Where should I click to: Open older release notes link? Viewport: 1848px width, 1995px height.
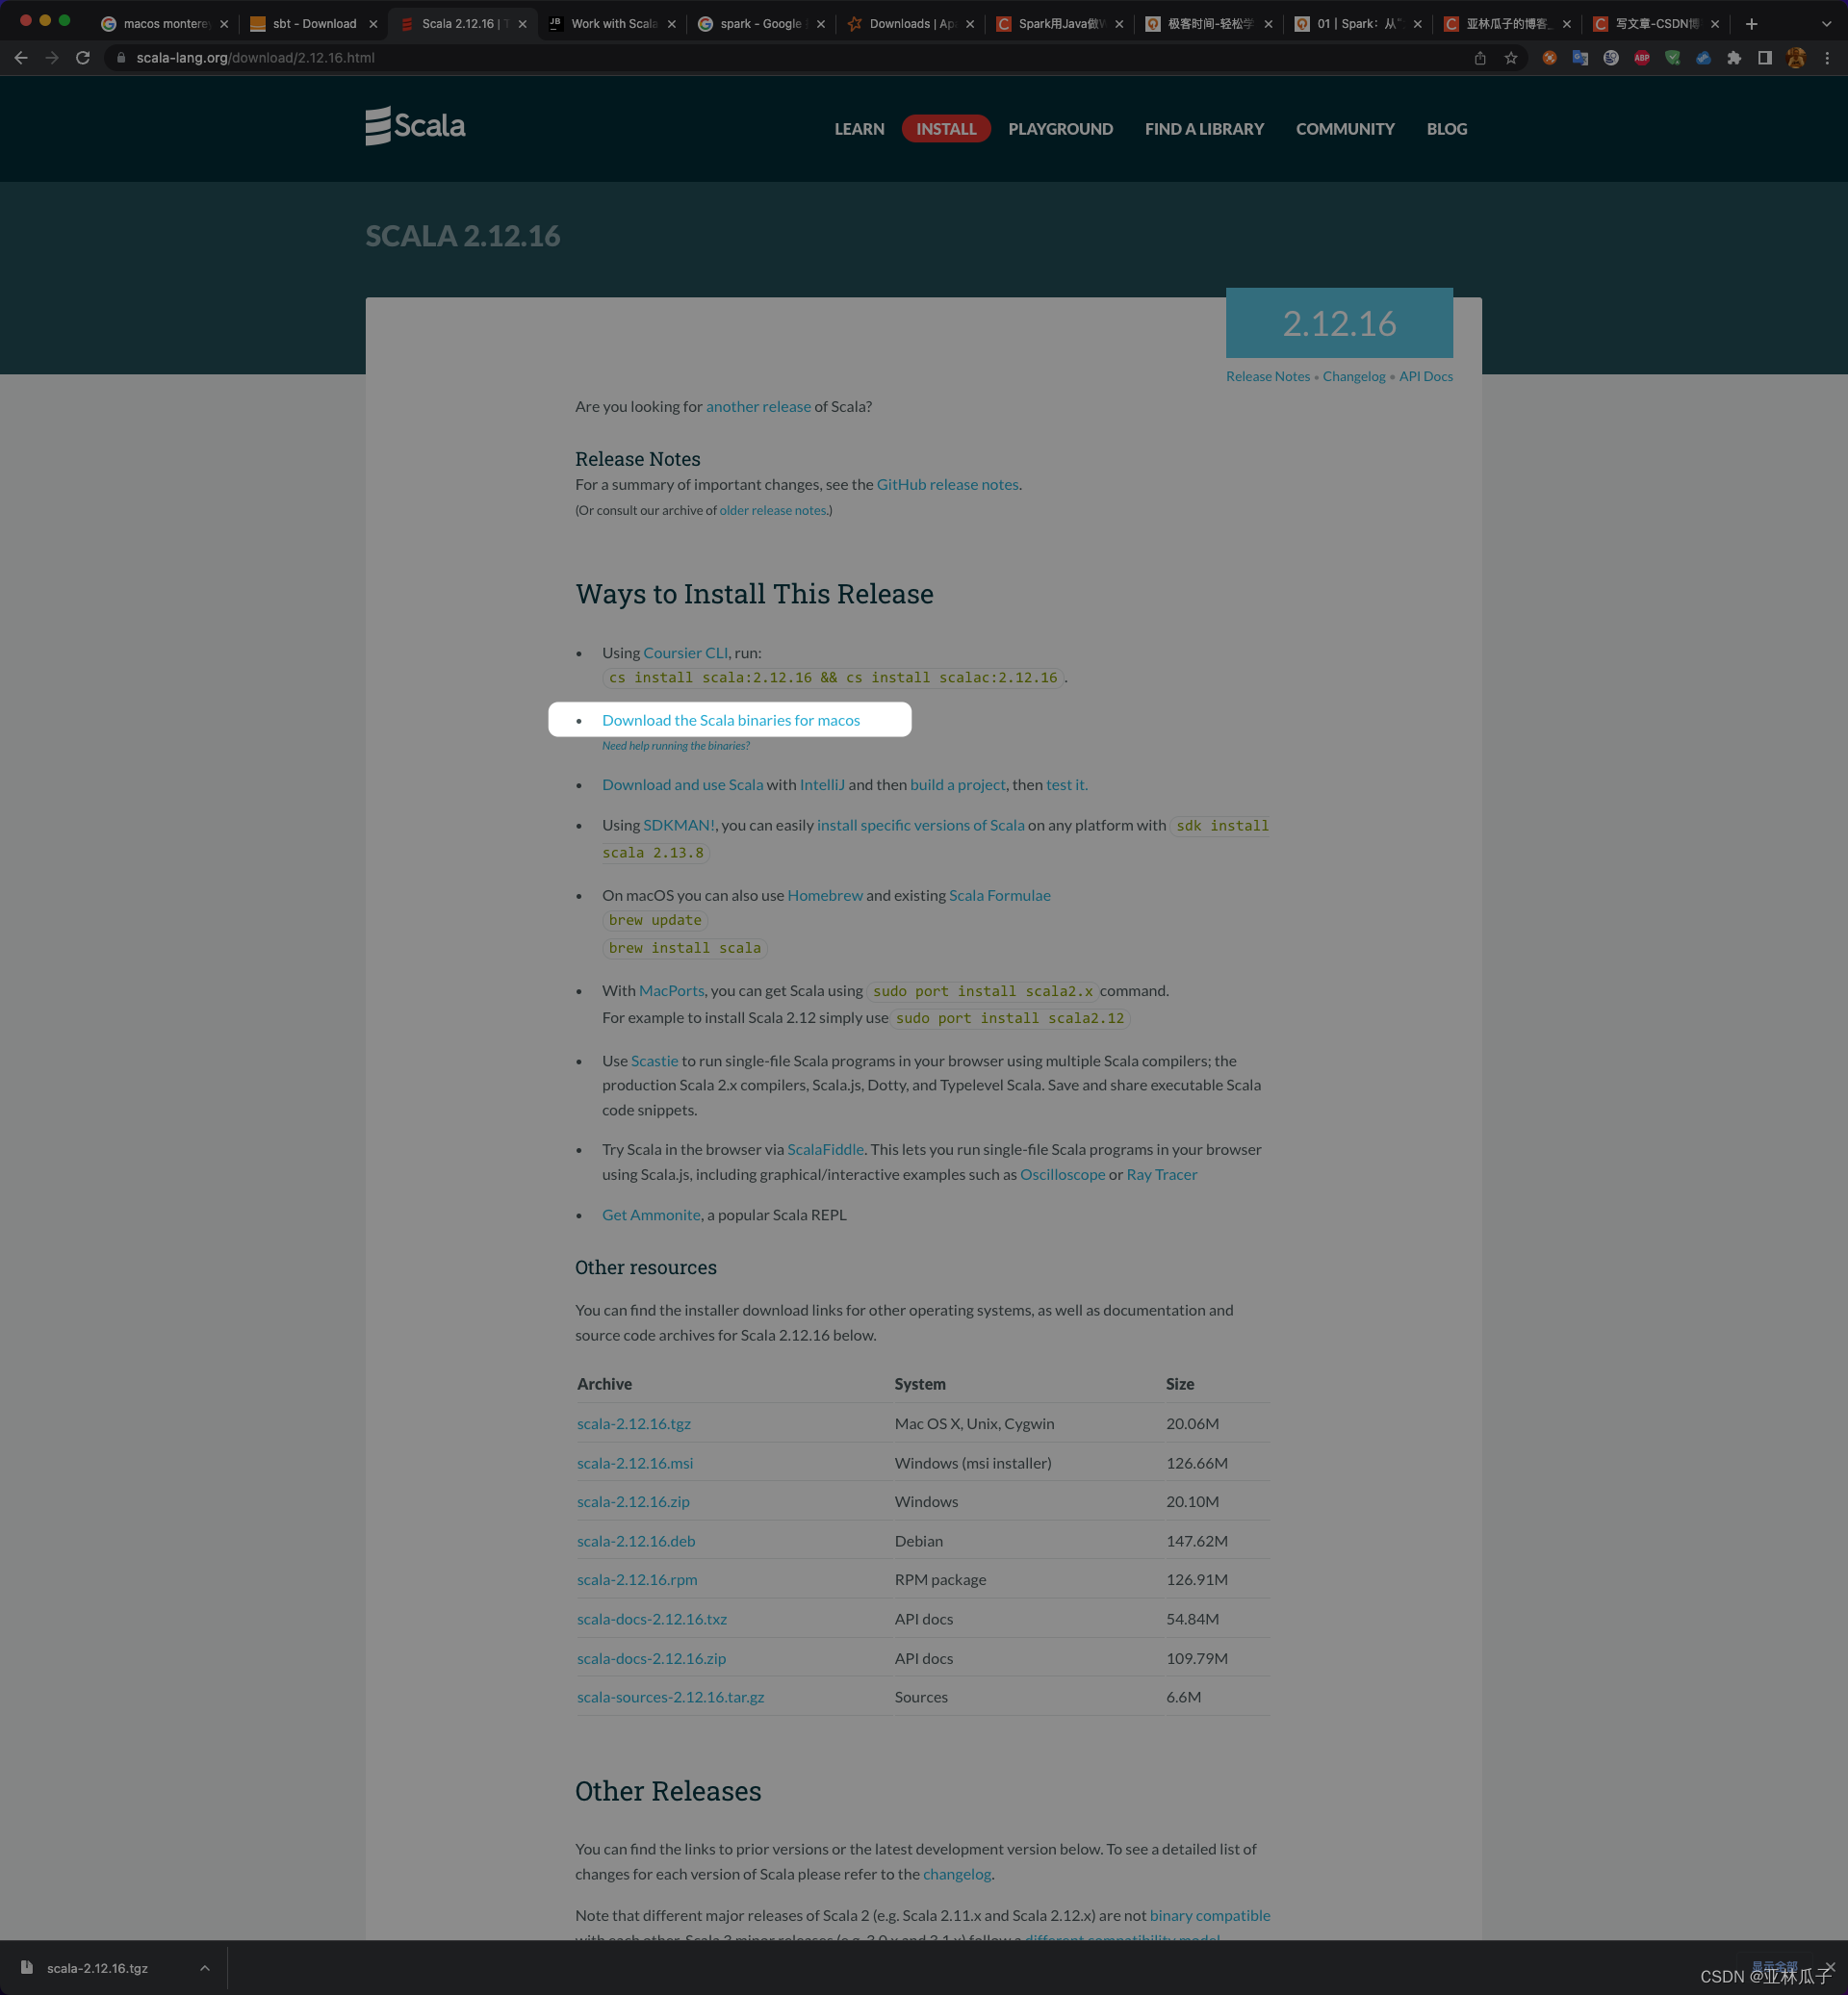click(x=773, y=511)
